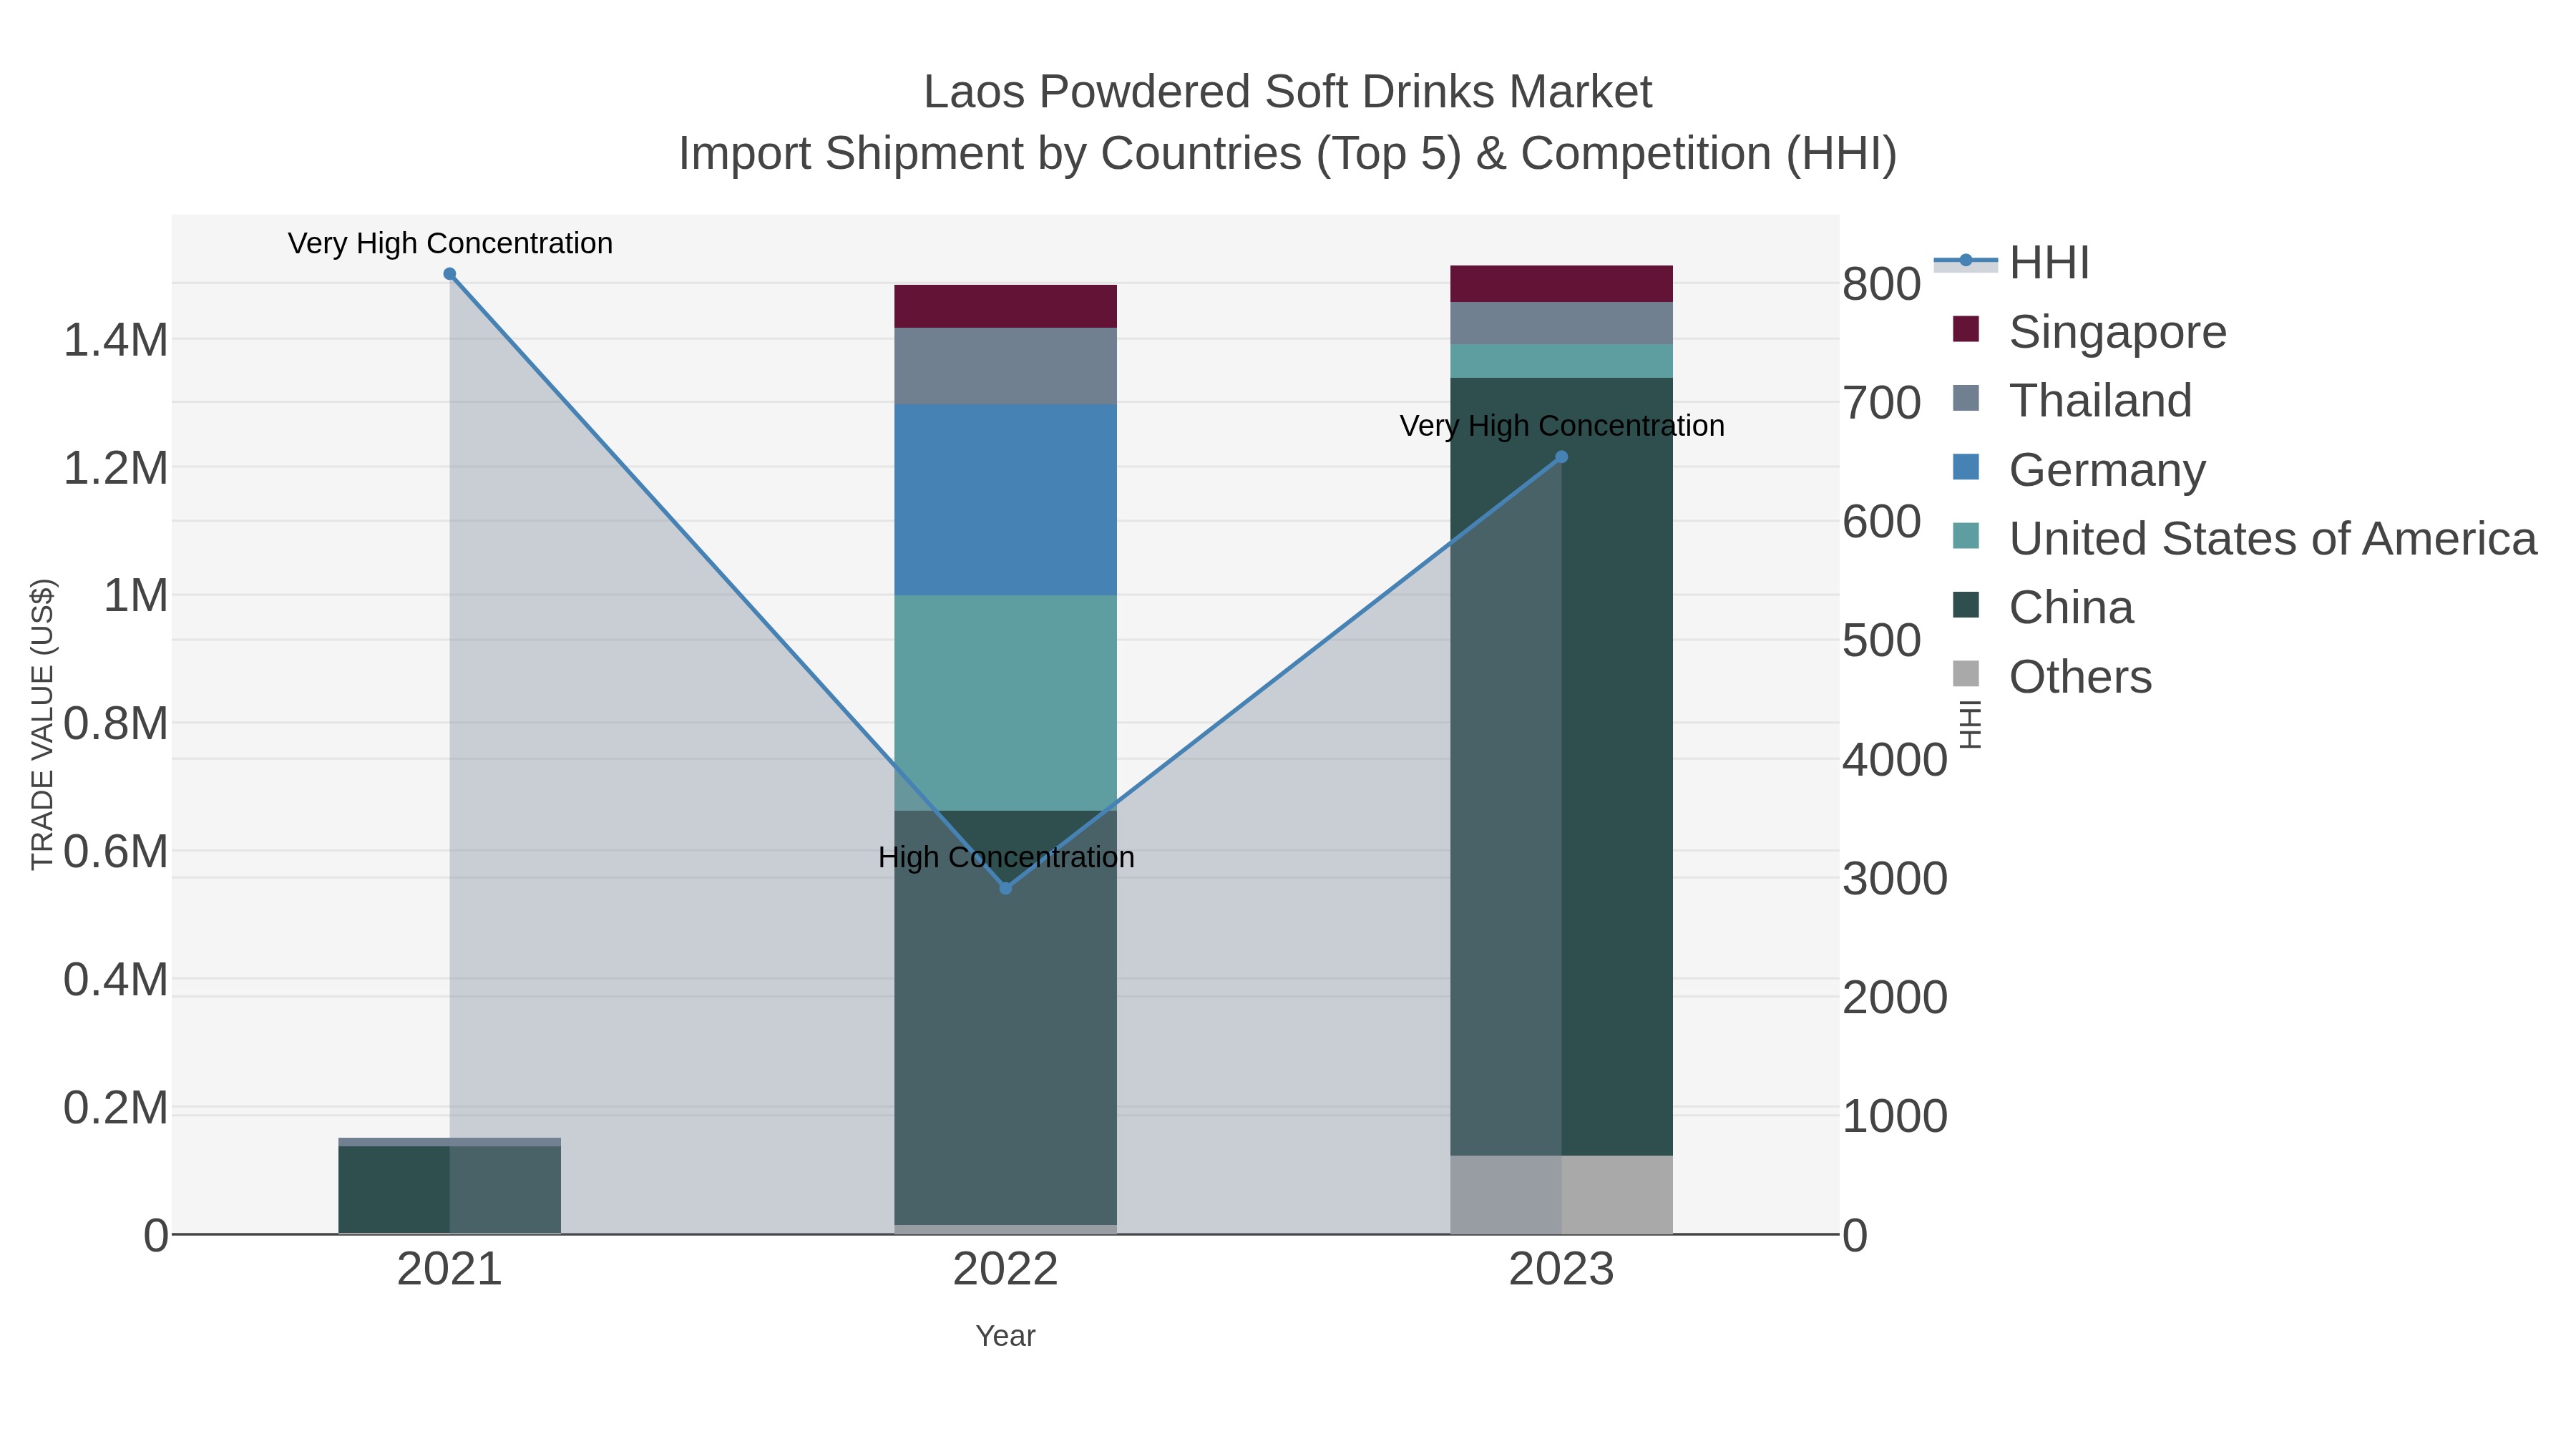Click the 2023 x-axis tick label
This screenshot has width=2576, height=1449.
pos(1562,1270)
